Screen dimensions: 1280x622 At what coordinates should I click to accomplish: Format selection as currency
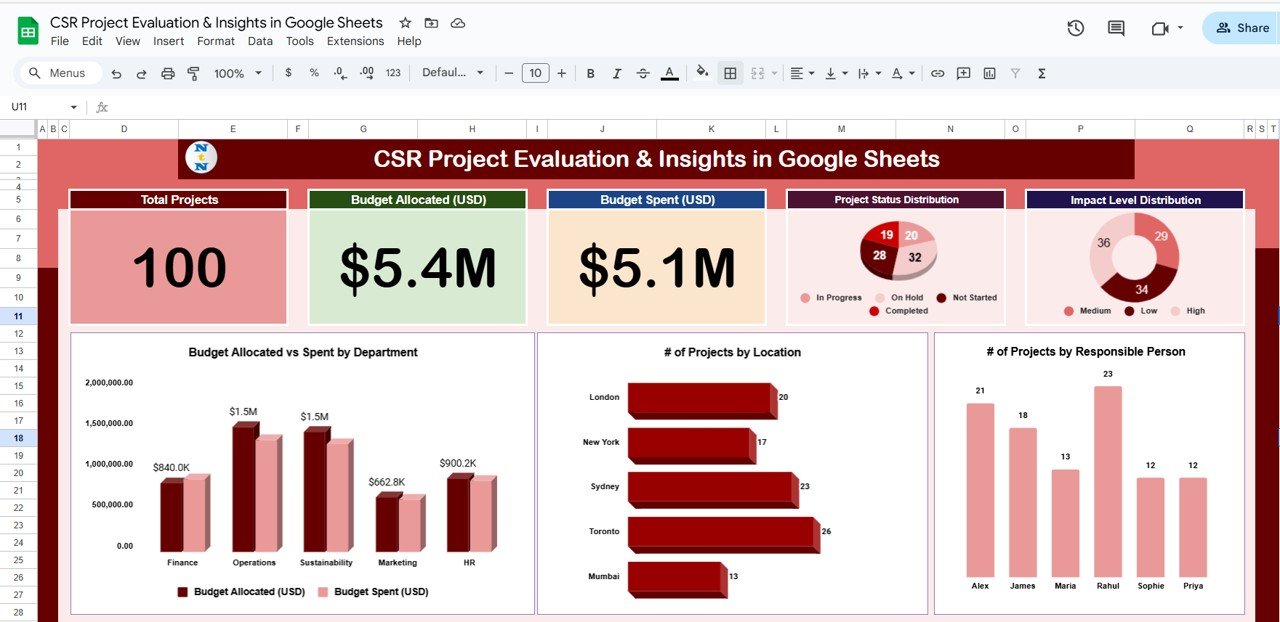pyautogui.click(x=287, y=73)
